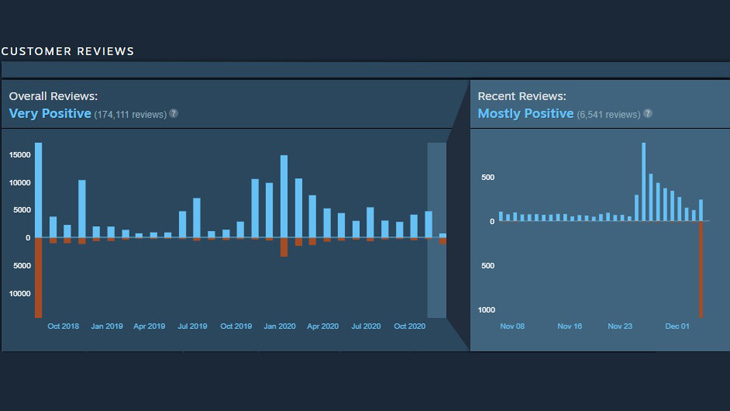Click the Overall Reviews: label
Viewport: 730px width, 411px height.
(53, 96)
